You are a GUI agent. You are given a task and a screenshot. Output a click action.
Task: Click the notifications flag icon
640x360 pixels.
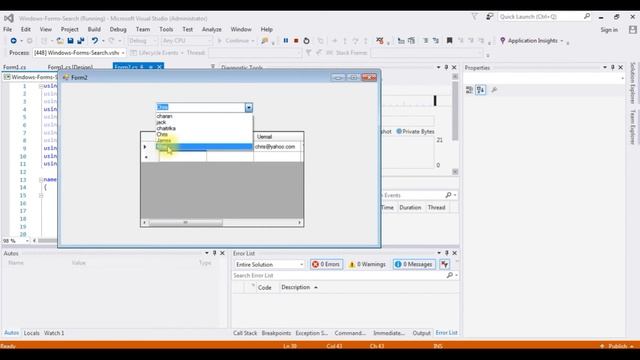(x=474, y=17)
